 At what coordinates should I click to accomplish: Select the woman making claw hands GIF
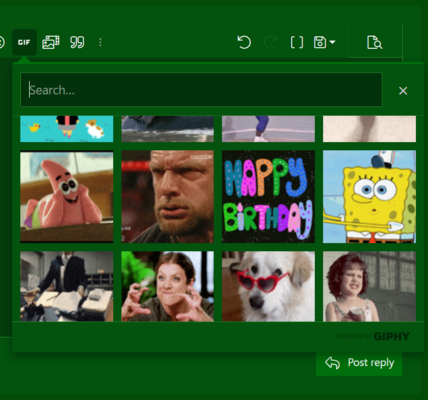click(x=168, y=286)
